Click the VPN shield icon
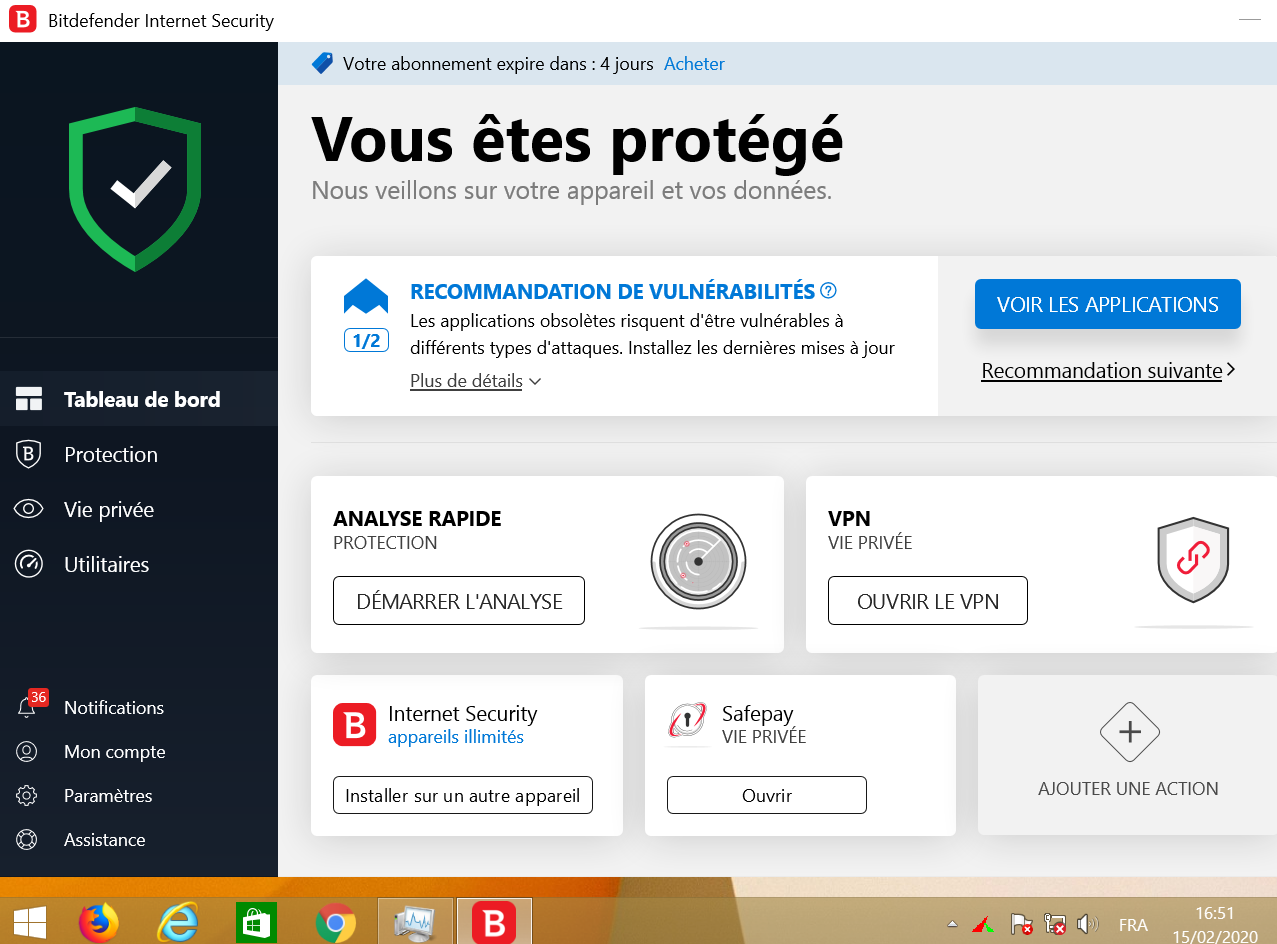Screen dimensions: 1277x944 coord(1193,560)
